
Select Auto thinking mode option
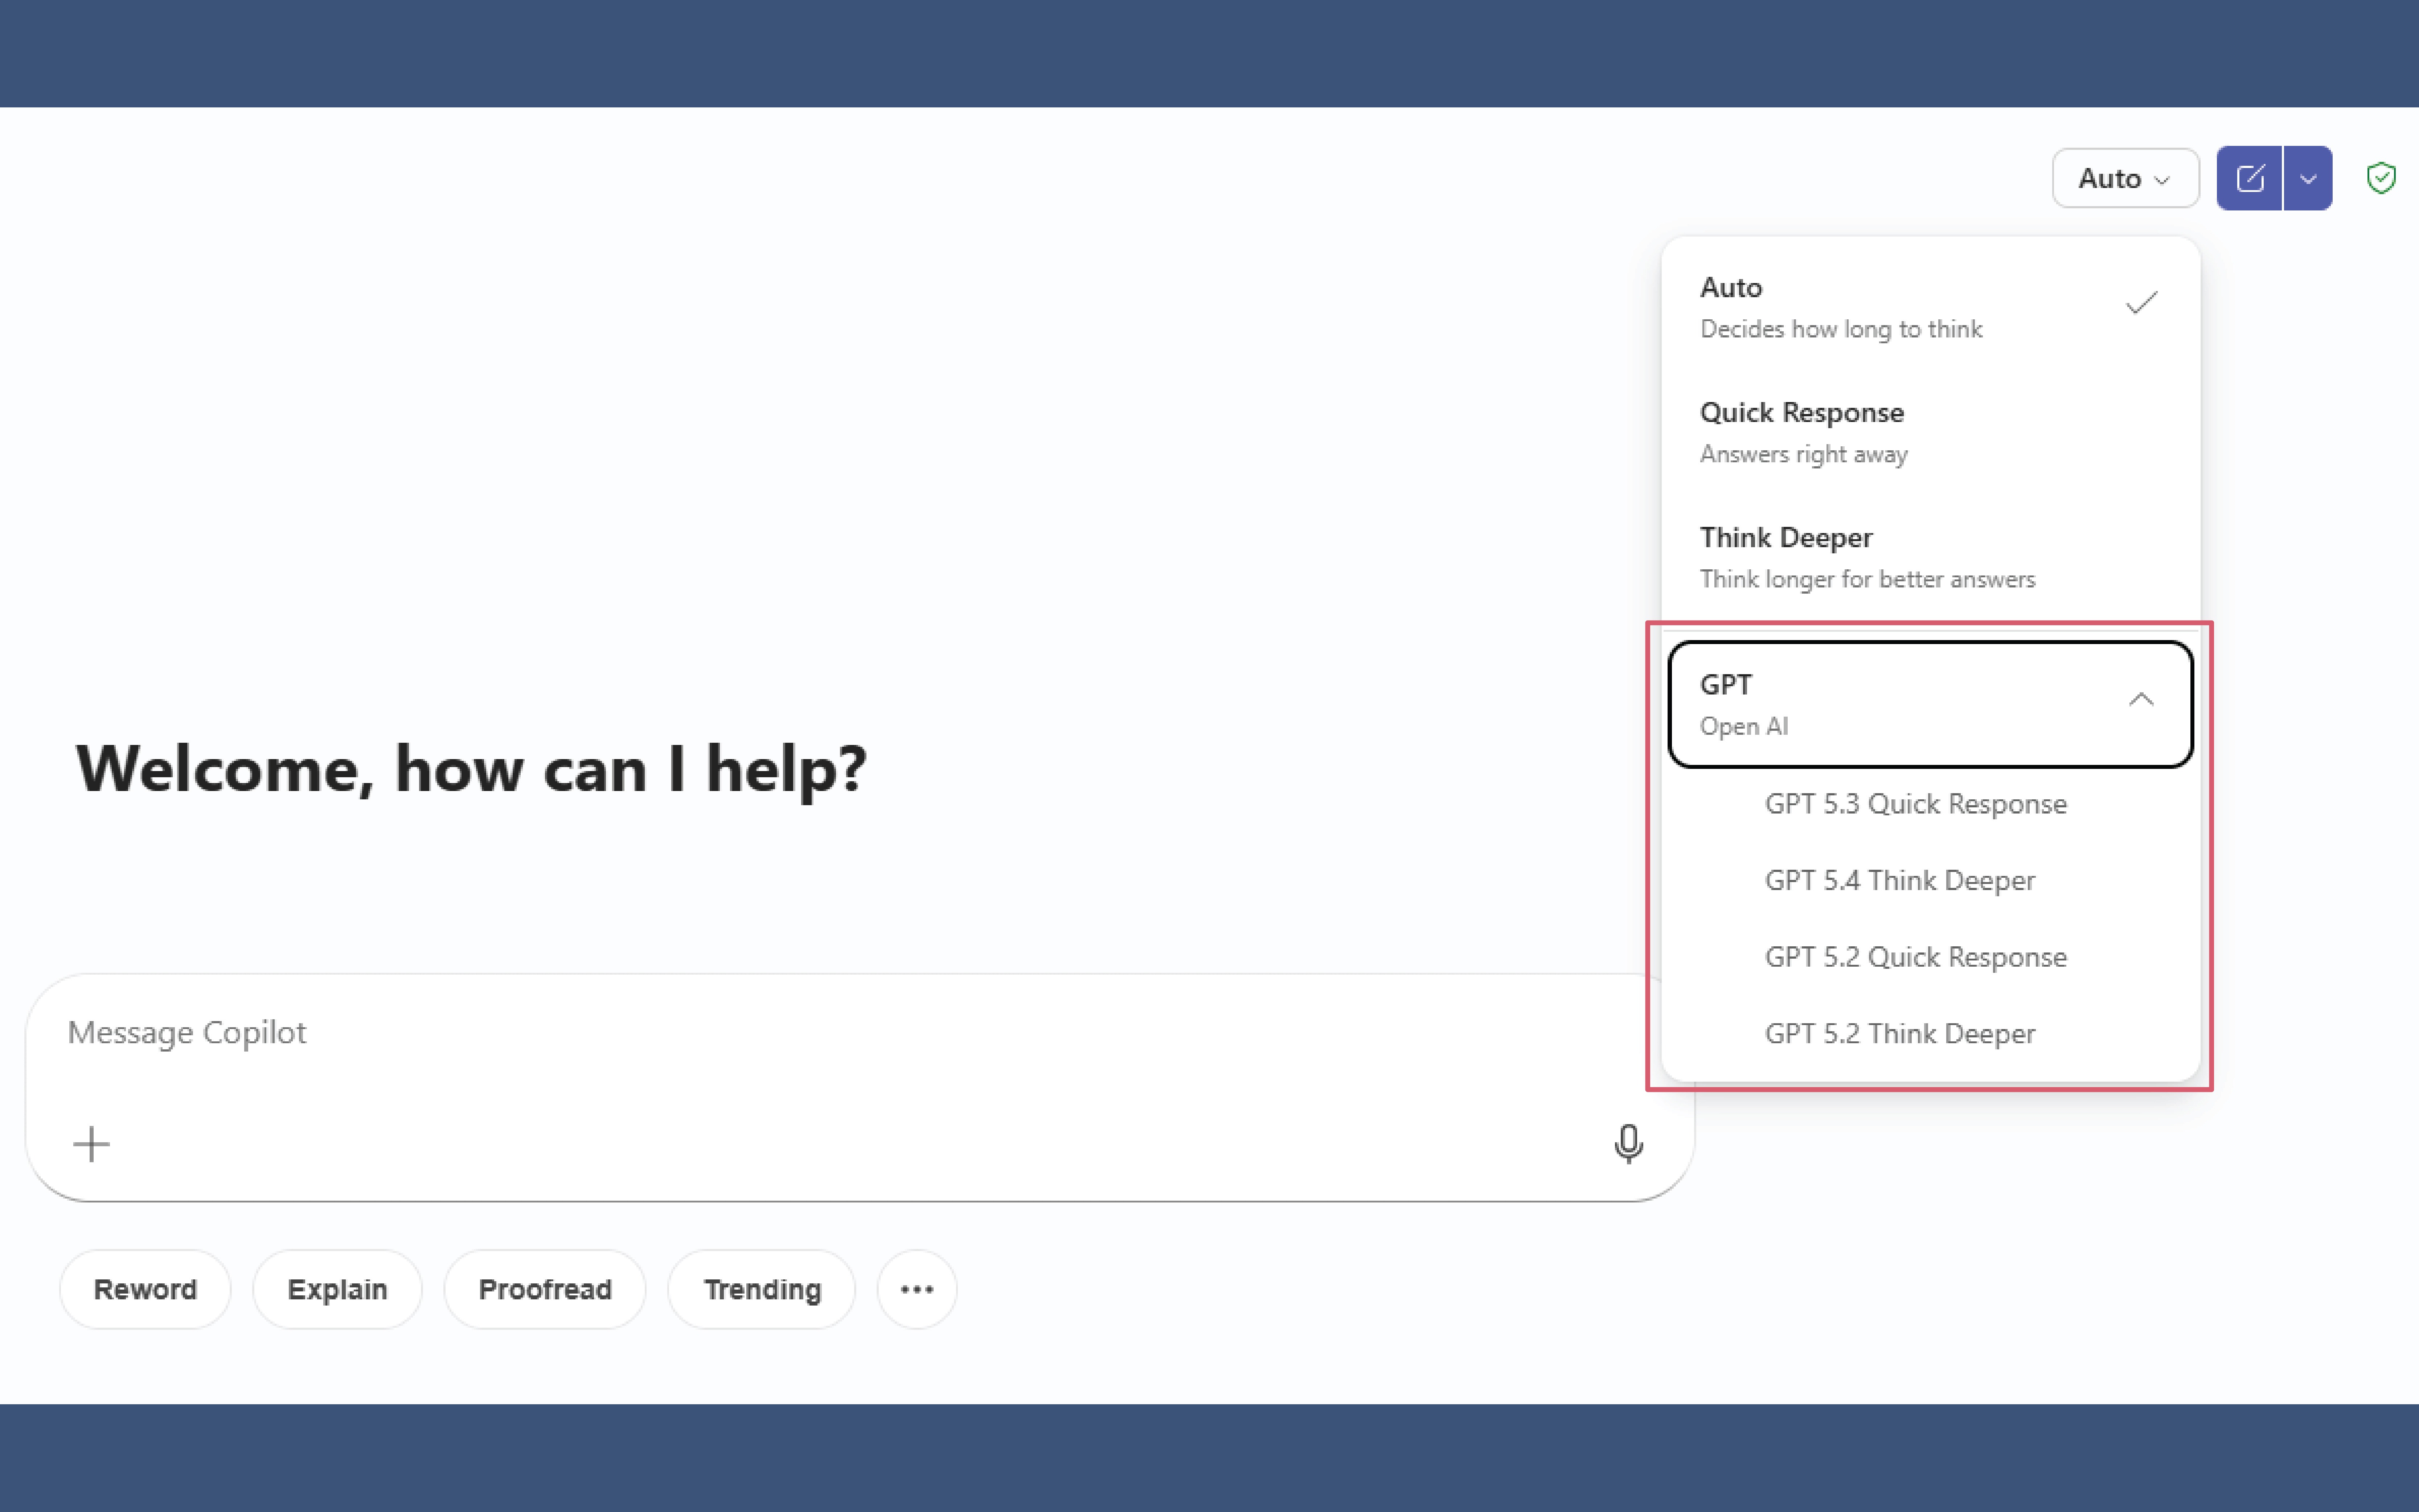[1930, 307]
